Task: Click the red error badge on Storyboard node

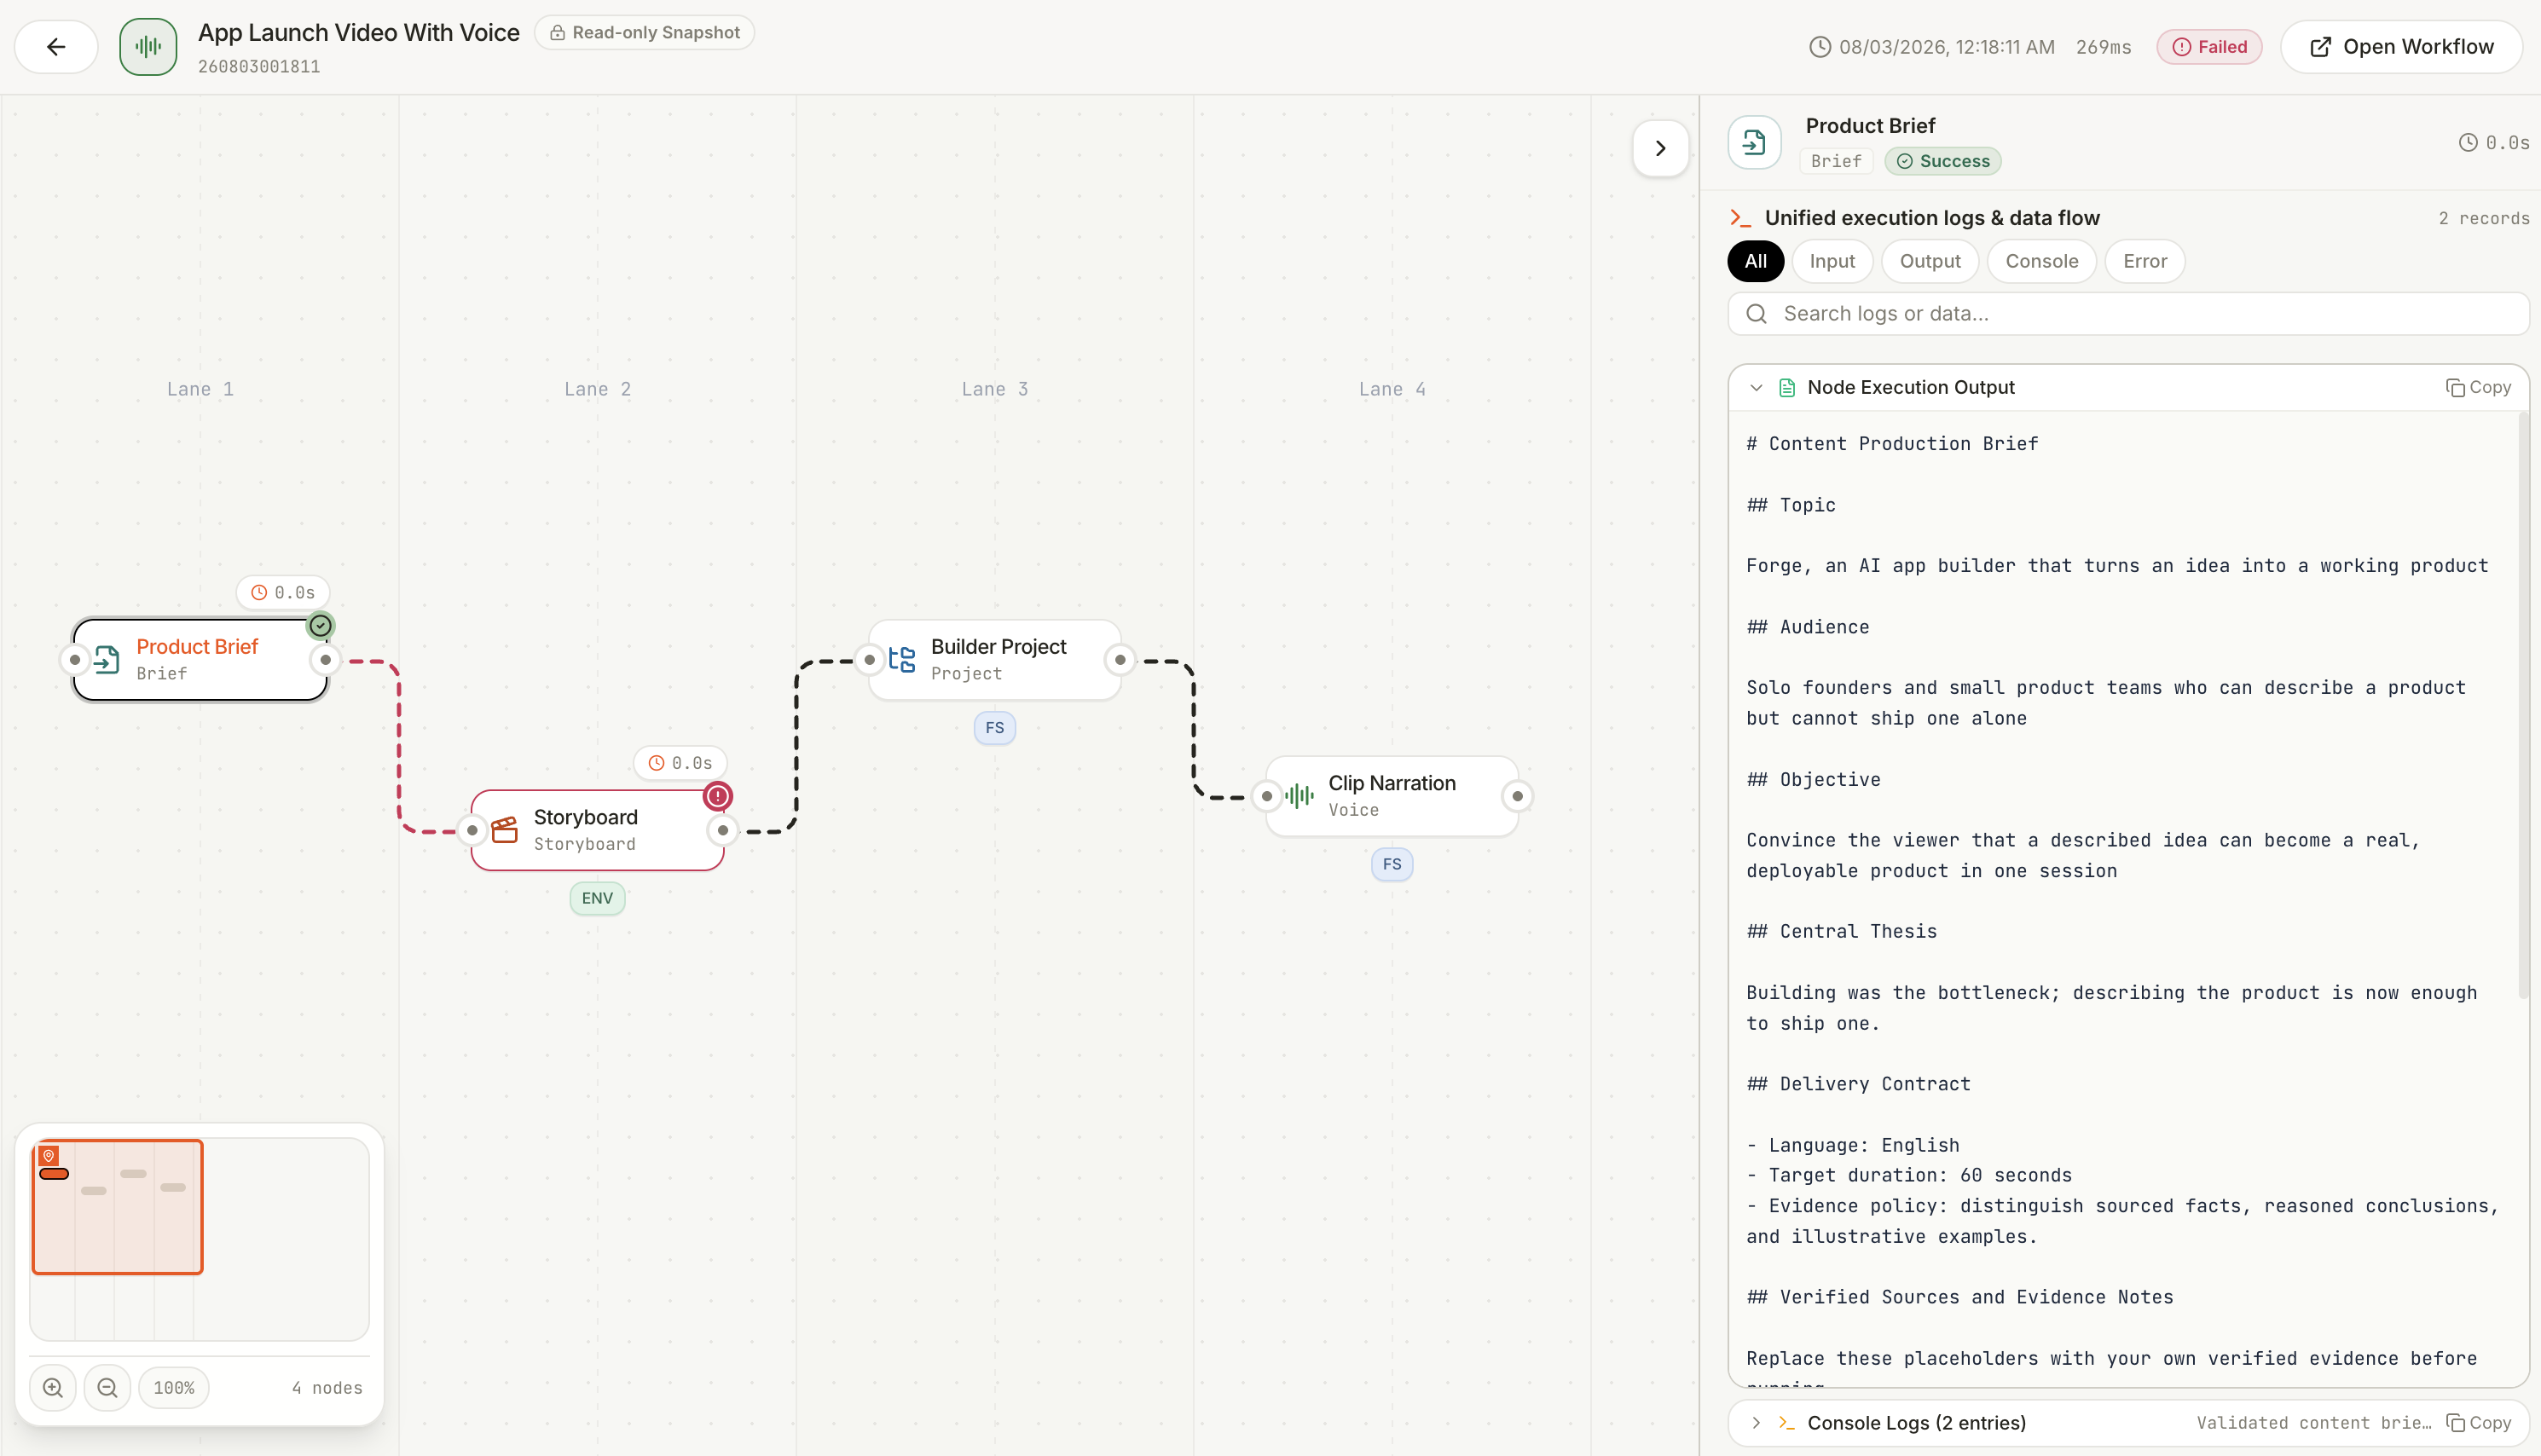Action: [717, 796]
